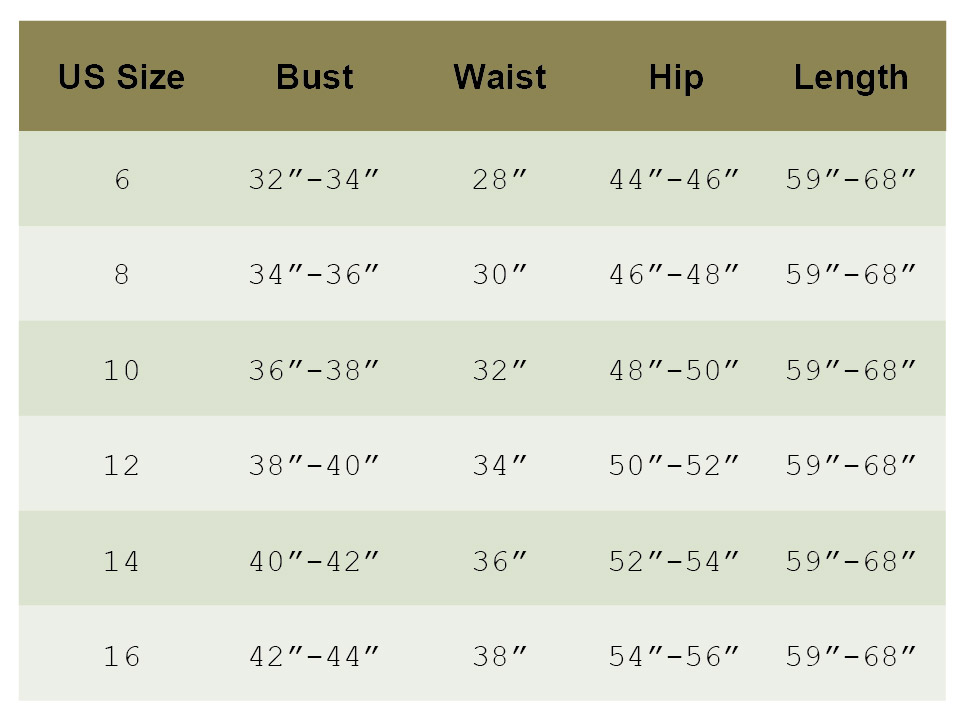Screen dimensions: 964x721
Task: Click US size 16 row label
Action: tap(121, 657)
